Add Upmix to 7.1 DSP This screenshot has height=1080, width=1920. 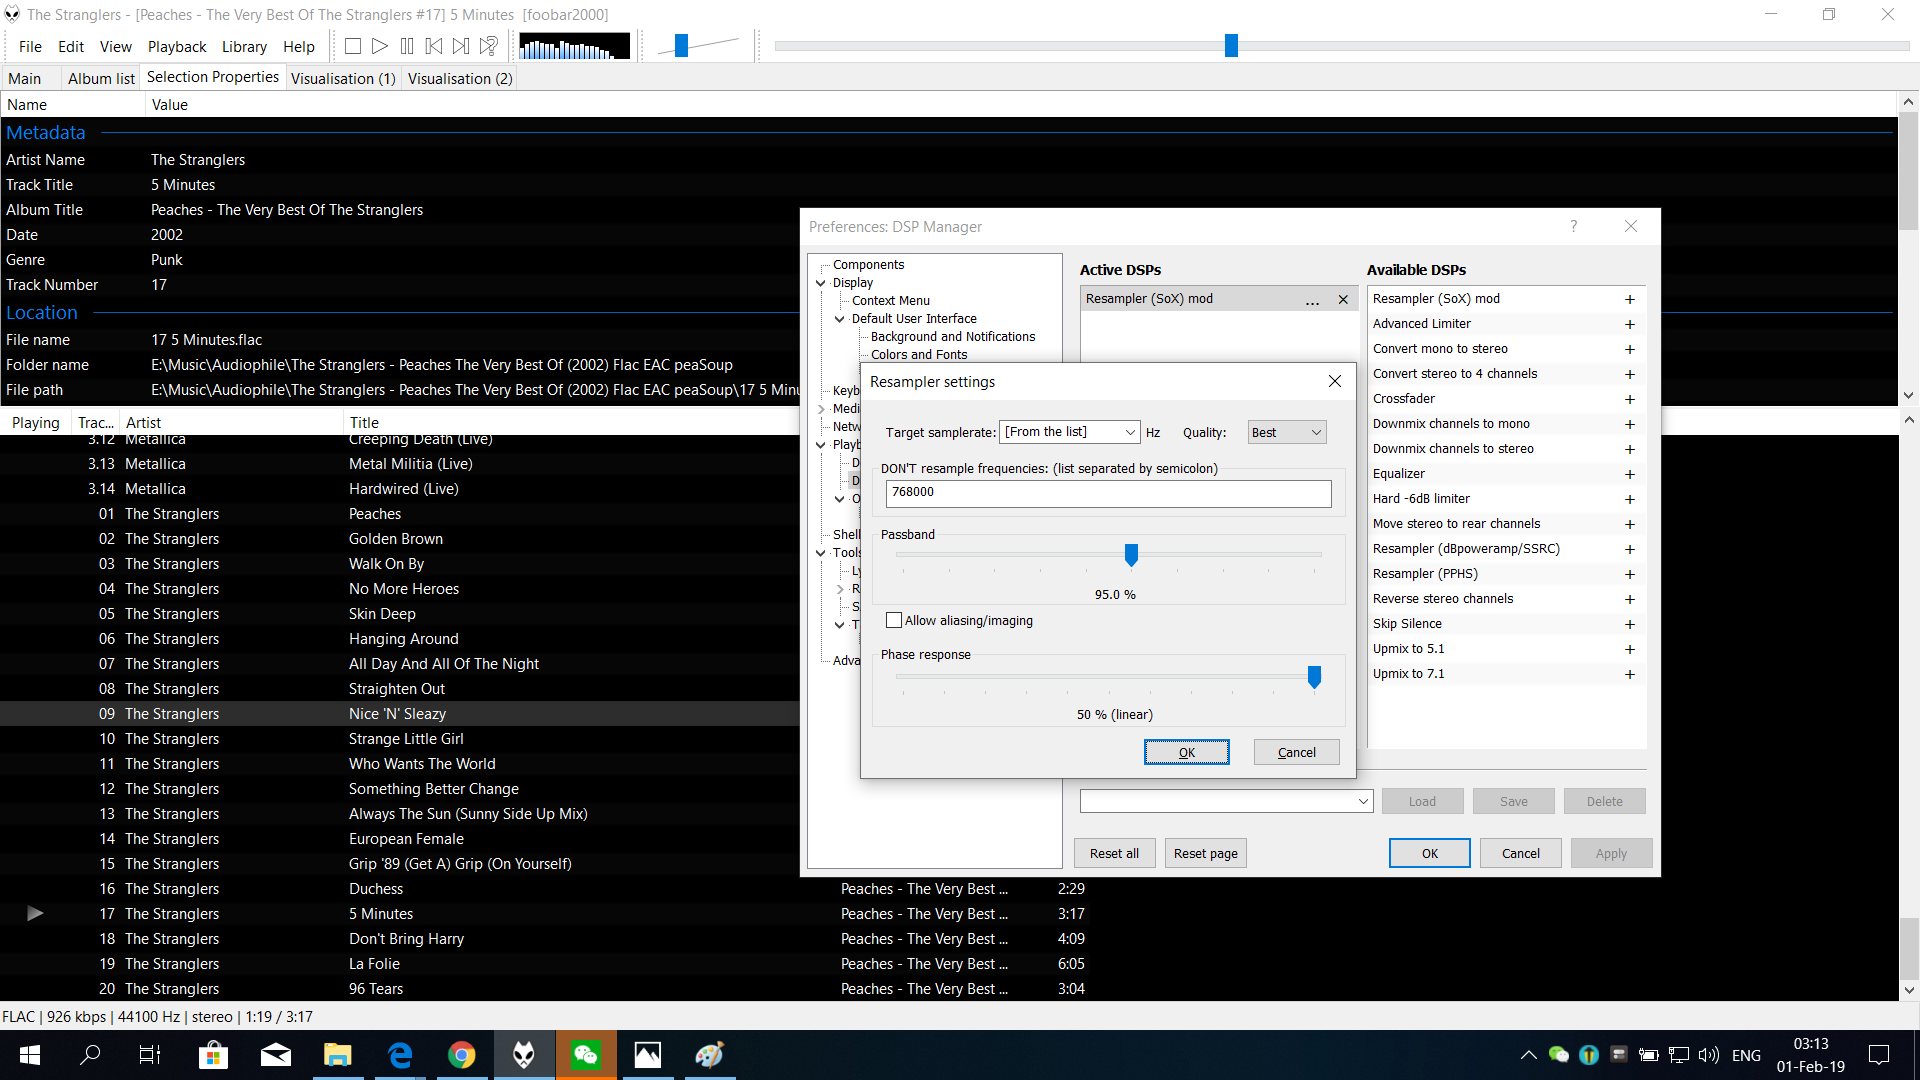point(1629,674)
